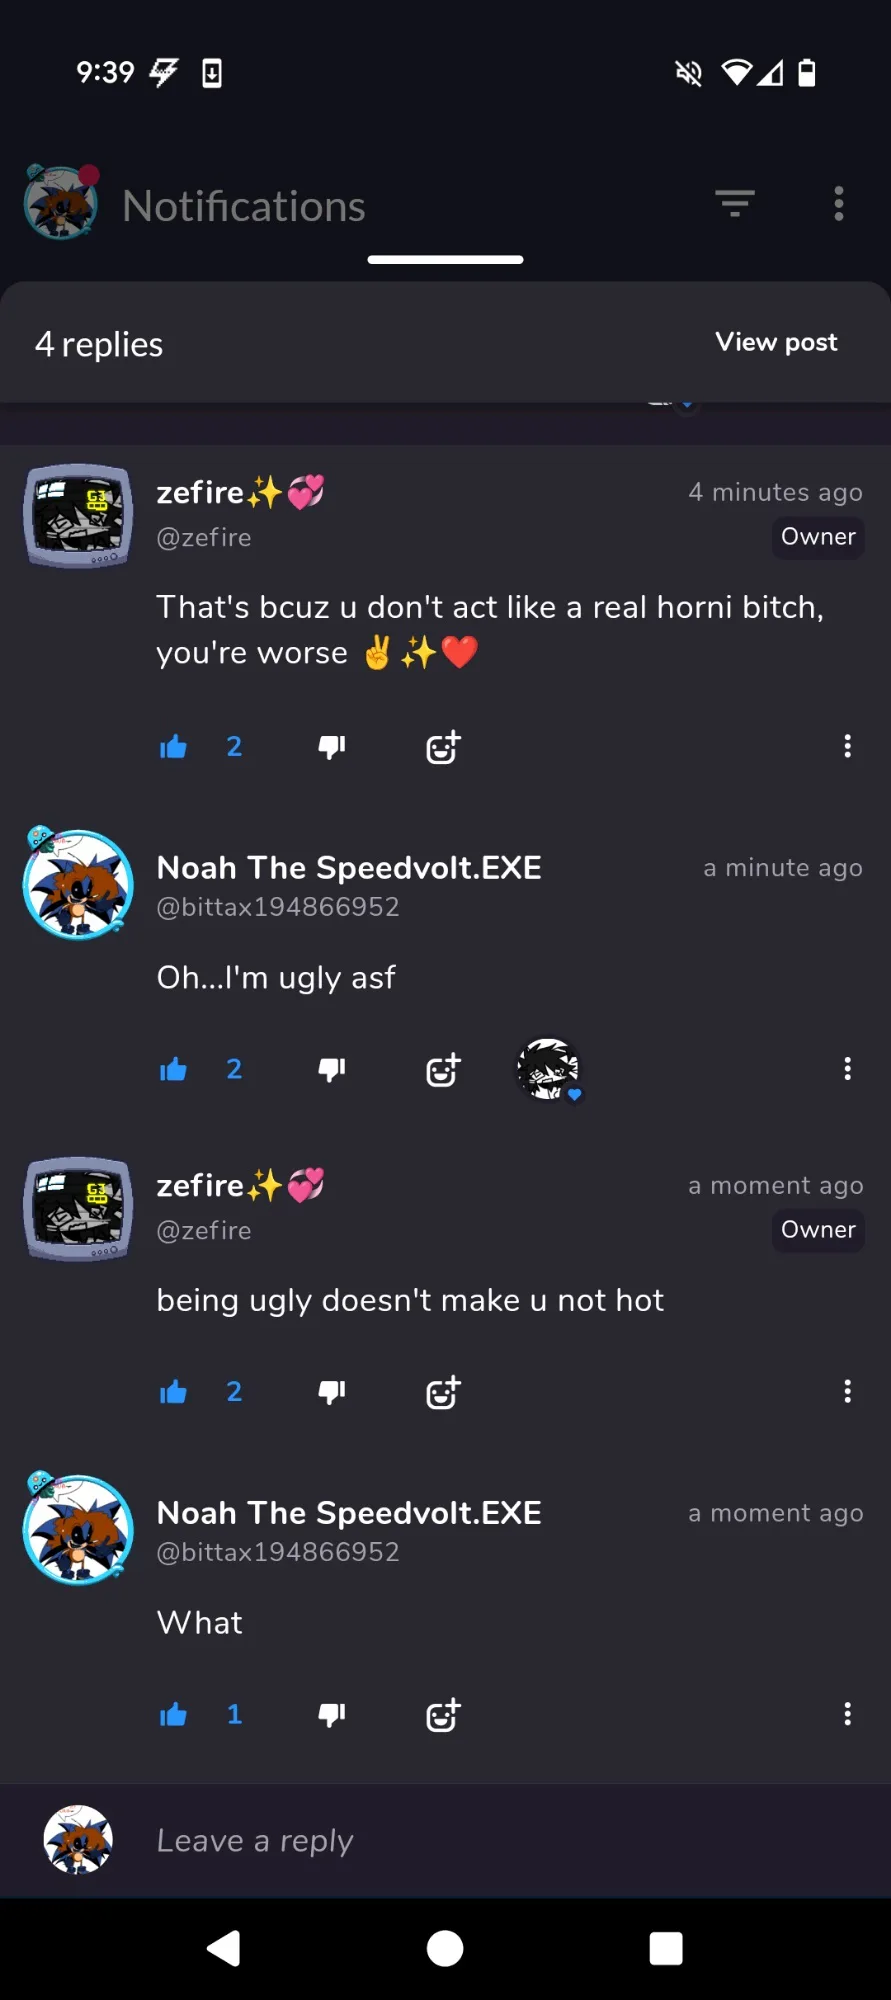
Task: Add reaction to 'being ugly' comment
Action: [x=443, y=1392]
